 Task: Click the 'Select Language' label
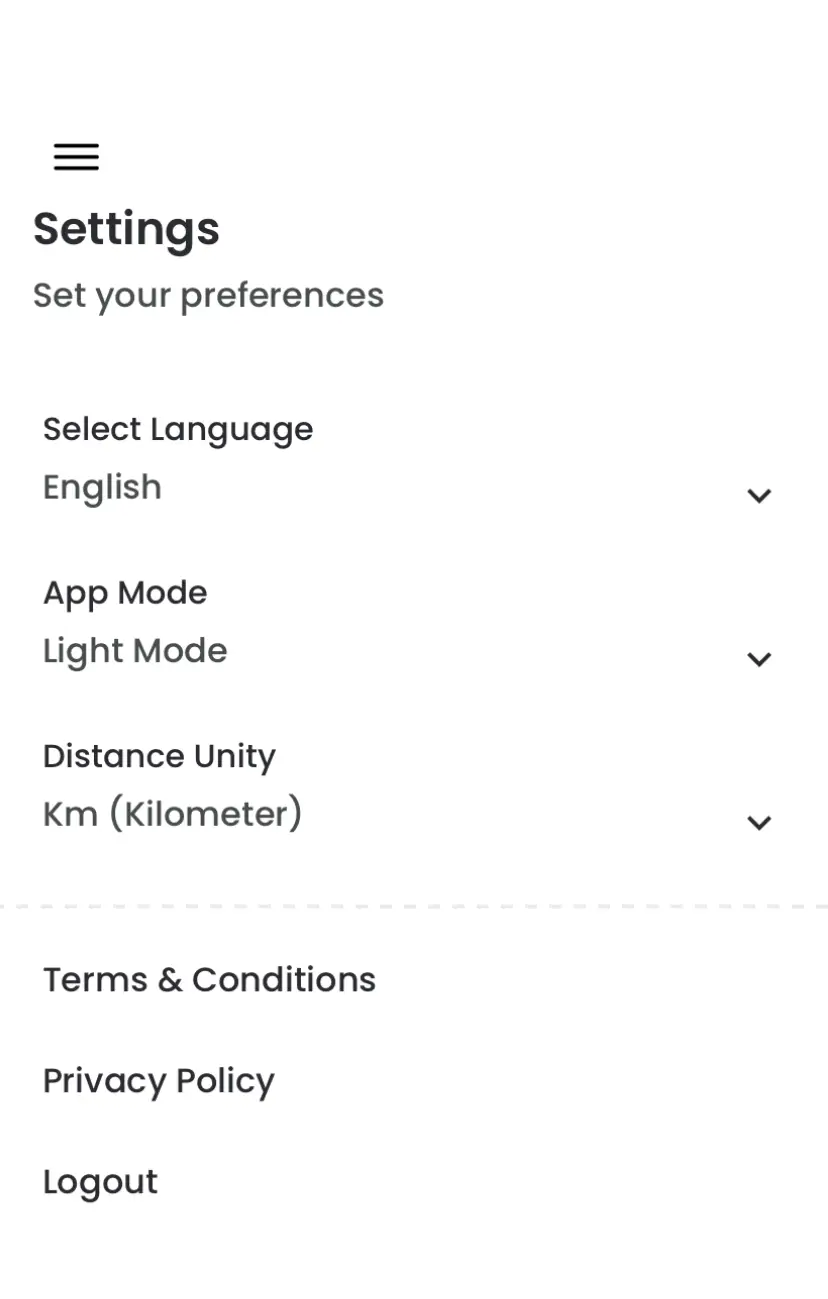[x=178, y=429]
